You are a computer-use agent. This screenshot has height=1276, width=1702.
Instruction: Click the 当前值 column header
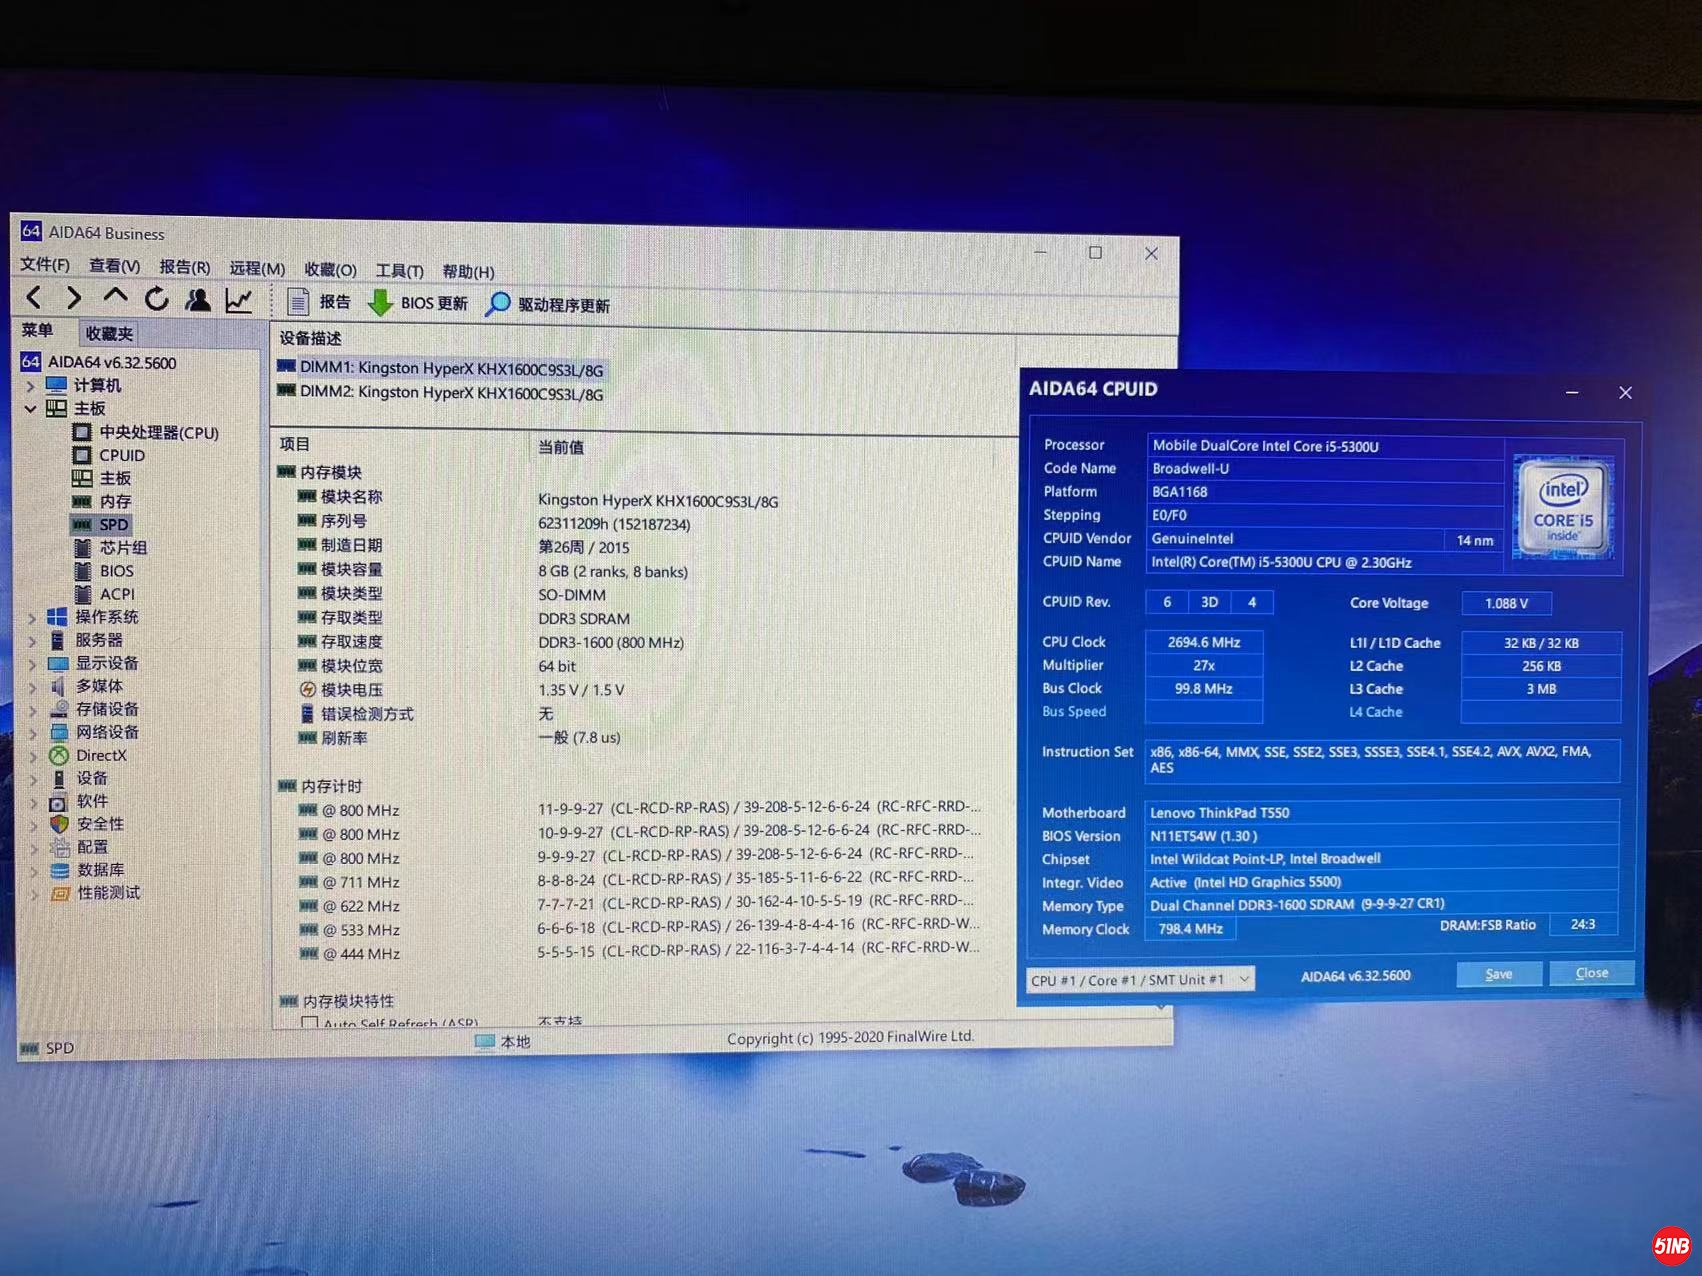(561, 447)
